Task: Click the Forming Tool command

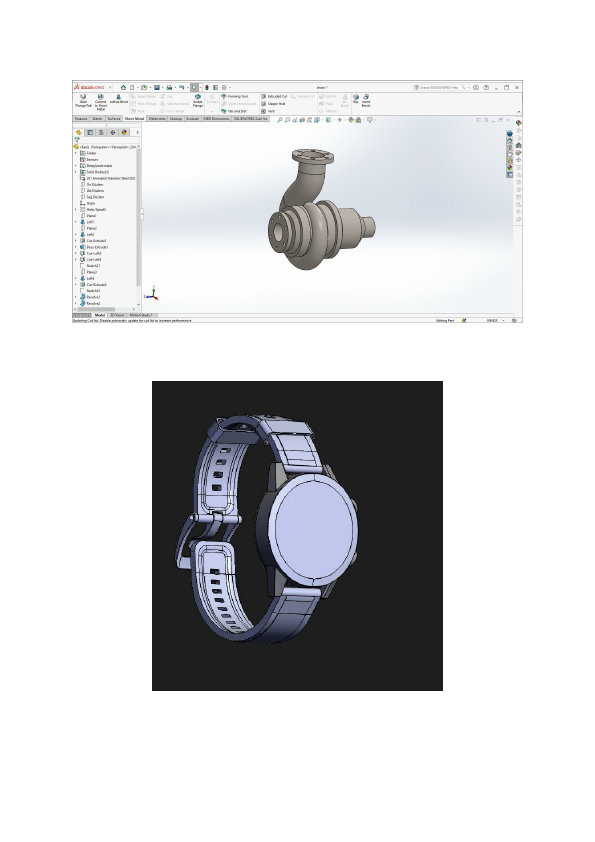Action: click(x=234, y=97)
